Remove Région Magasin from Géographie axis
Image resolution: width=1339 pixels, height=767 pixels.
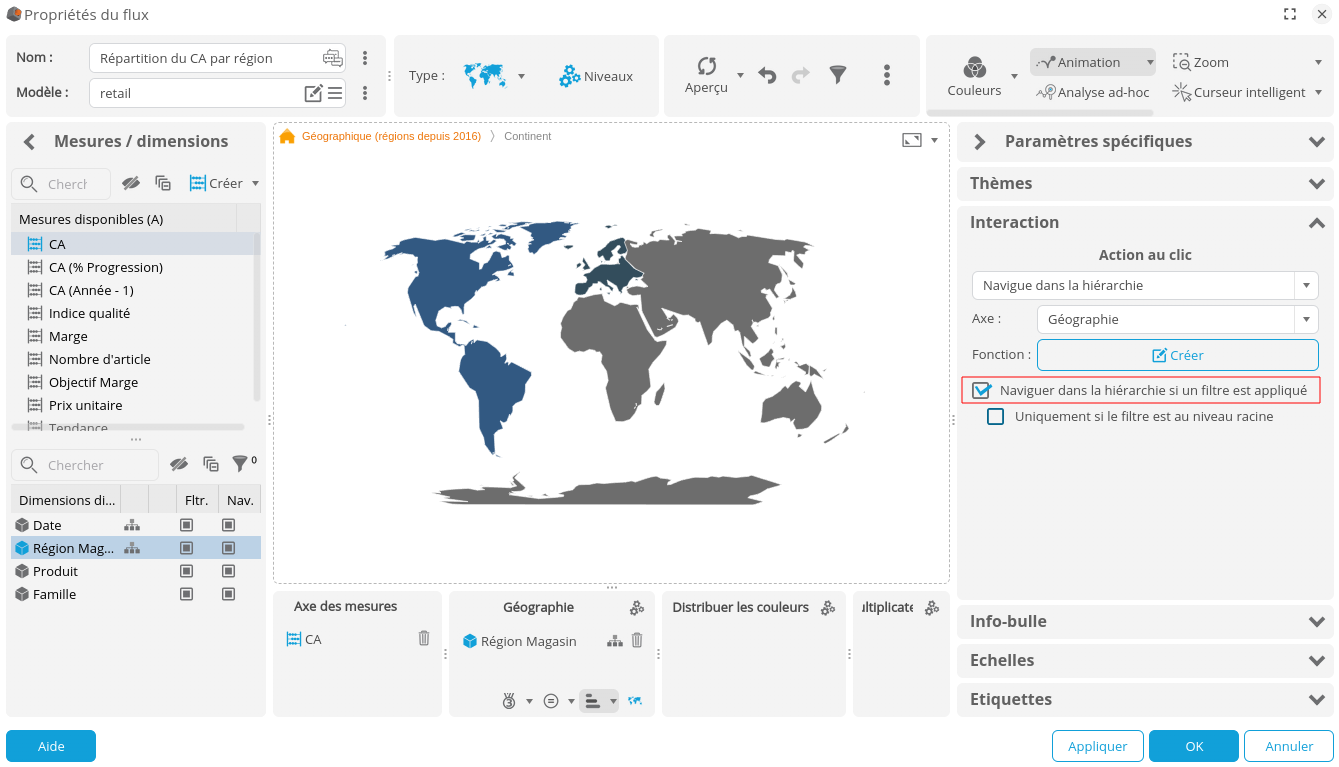[637, 640]
